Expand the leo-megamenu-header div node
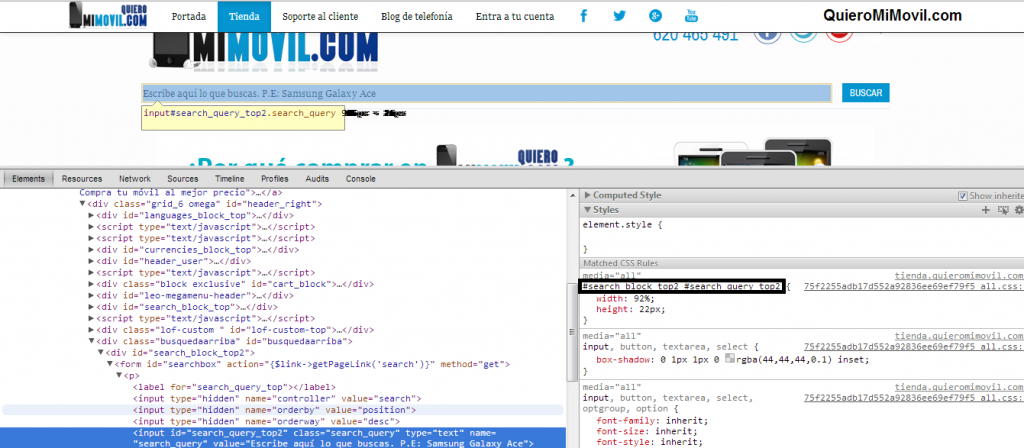This screenshot has height=448, width=1024. coord(91,295)
